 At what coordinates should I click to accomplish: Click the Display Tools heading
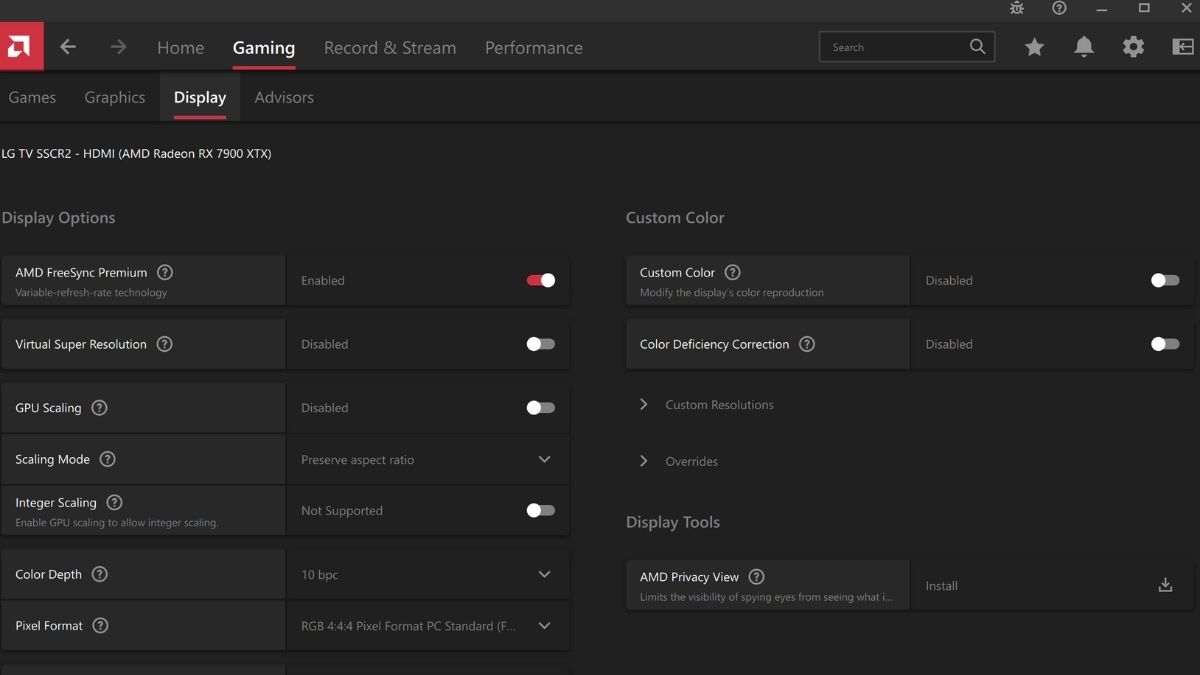pyautogui.click(x=673, y=522)
